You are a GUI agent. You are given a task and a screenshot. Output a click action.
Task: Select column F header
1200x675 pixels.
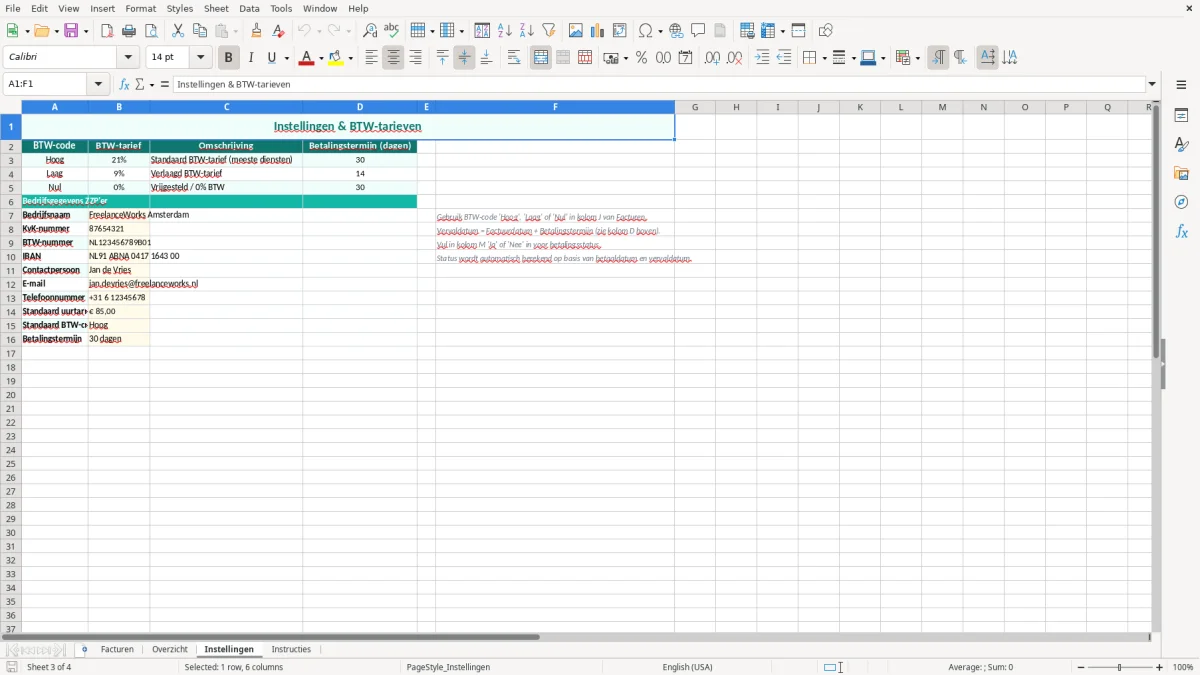click(555, 107)
